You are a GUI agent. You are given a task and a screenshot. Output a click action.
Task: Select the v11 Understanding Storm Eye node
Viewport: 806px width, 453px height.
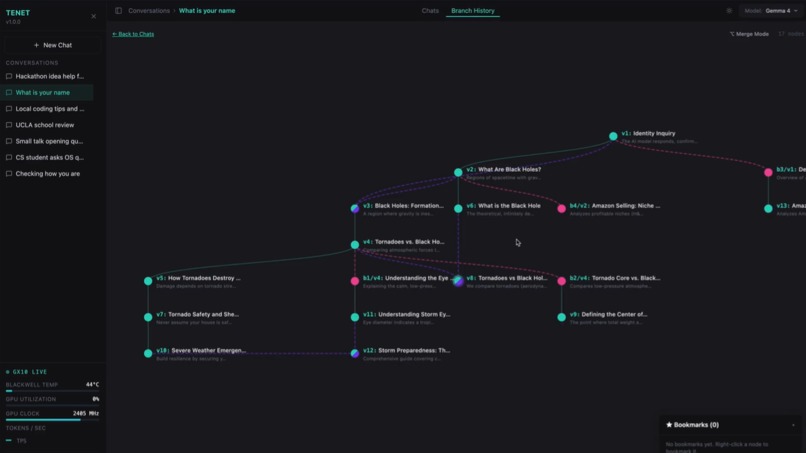pyautogui.click(x=355, y=317)
